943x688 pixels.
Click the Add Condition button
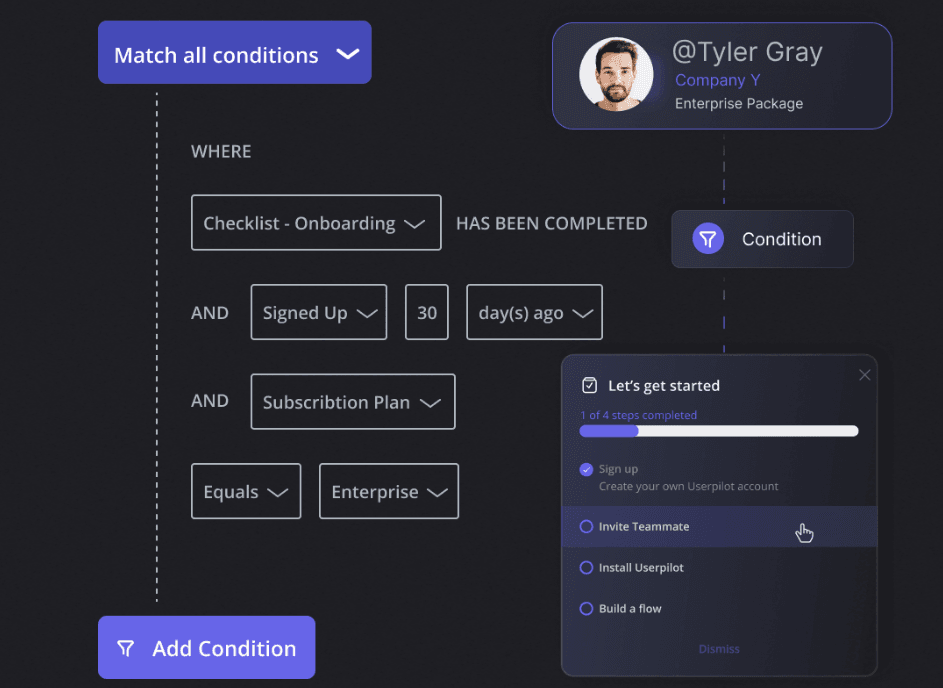click(206, 648)
